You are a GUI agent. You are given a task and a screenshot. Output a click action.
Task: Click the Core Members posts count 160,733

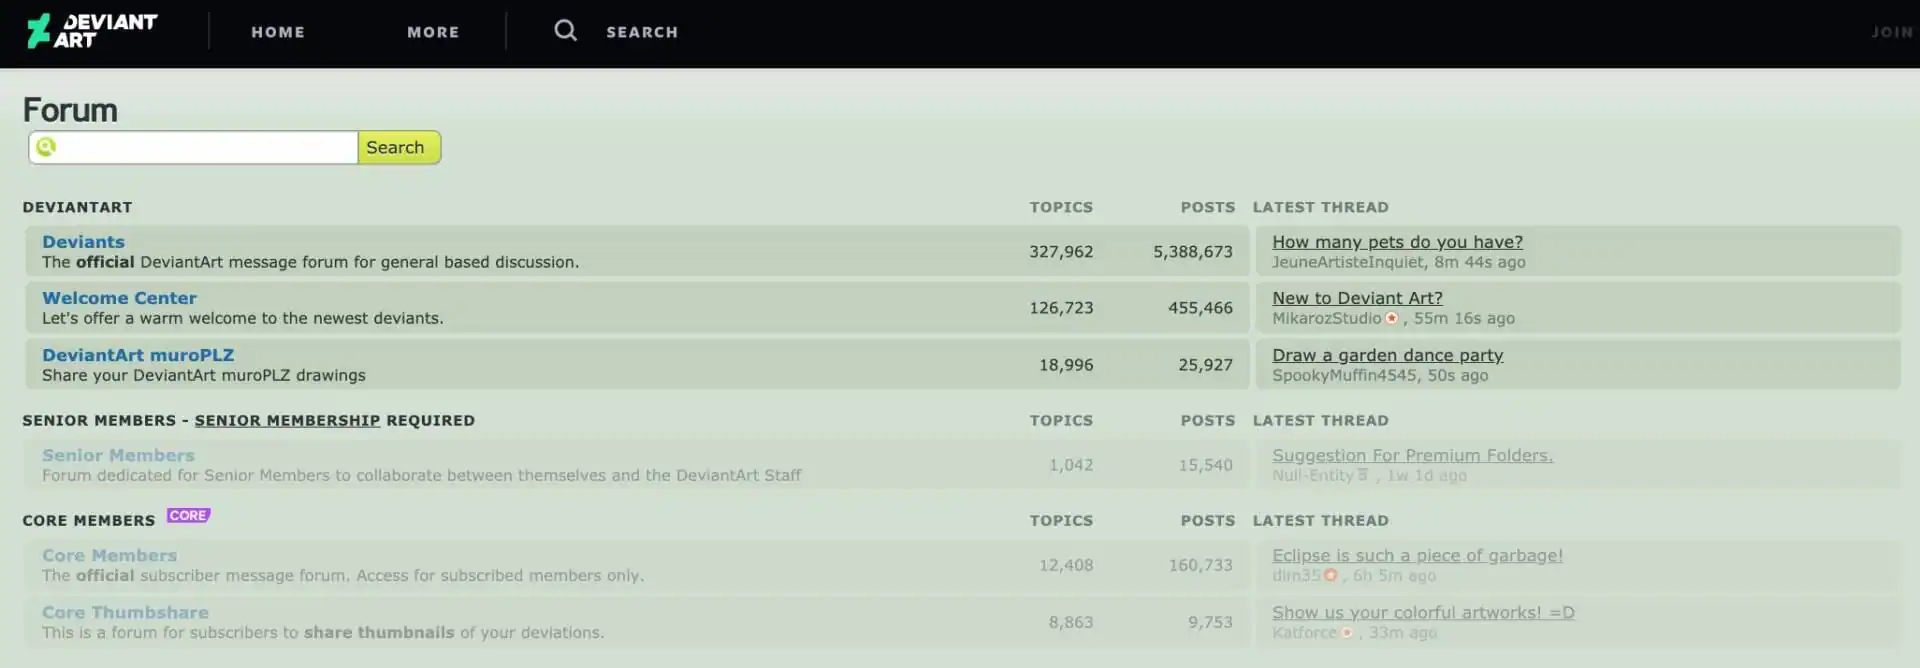click(1200, 565)
